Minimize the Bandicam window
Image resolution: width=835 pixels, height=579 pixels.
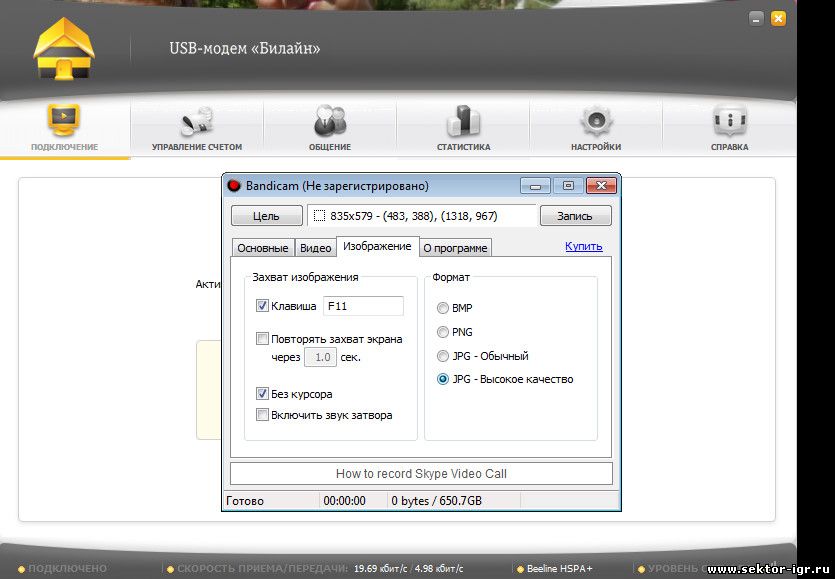[535, 186]
